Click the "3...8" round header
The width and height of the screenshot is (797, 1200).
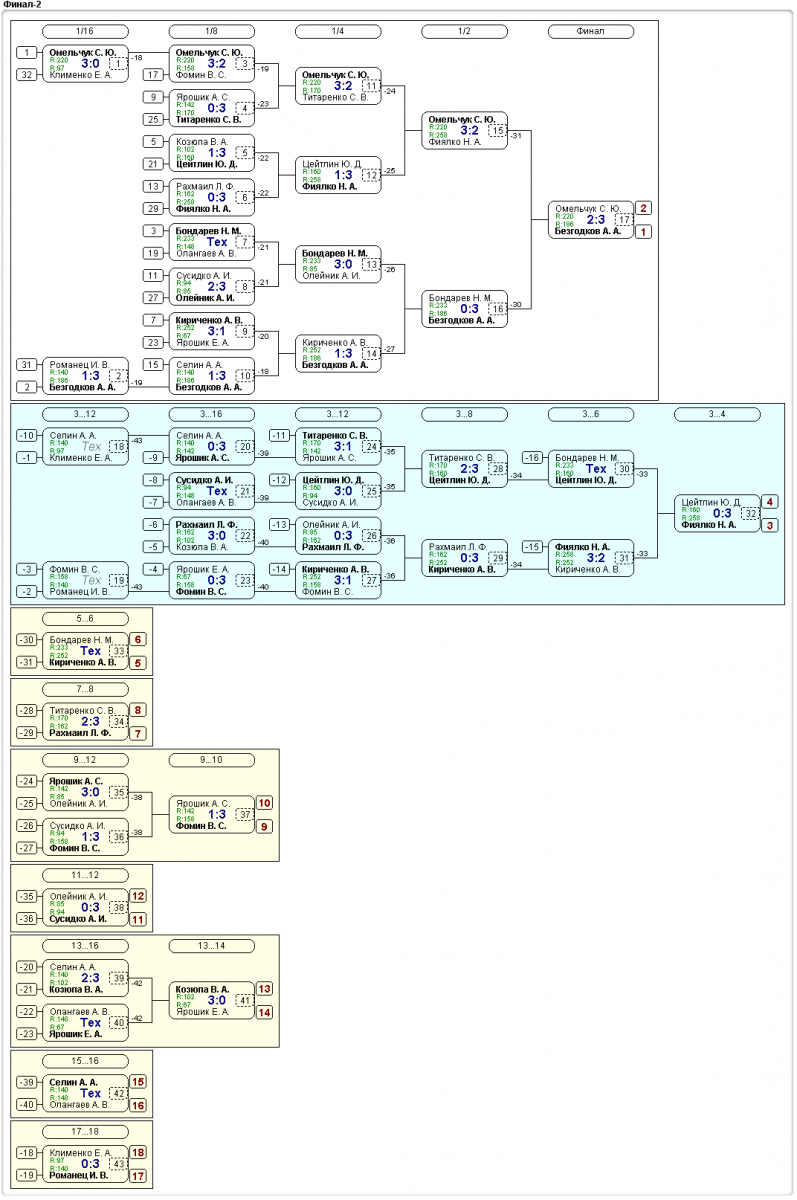(464, 414)
